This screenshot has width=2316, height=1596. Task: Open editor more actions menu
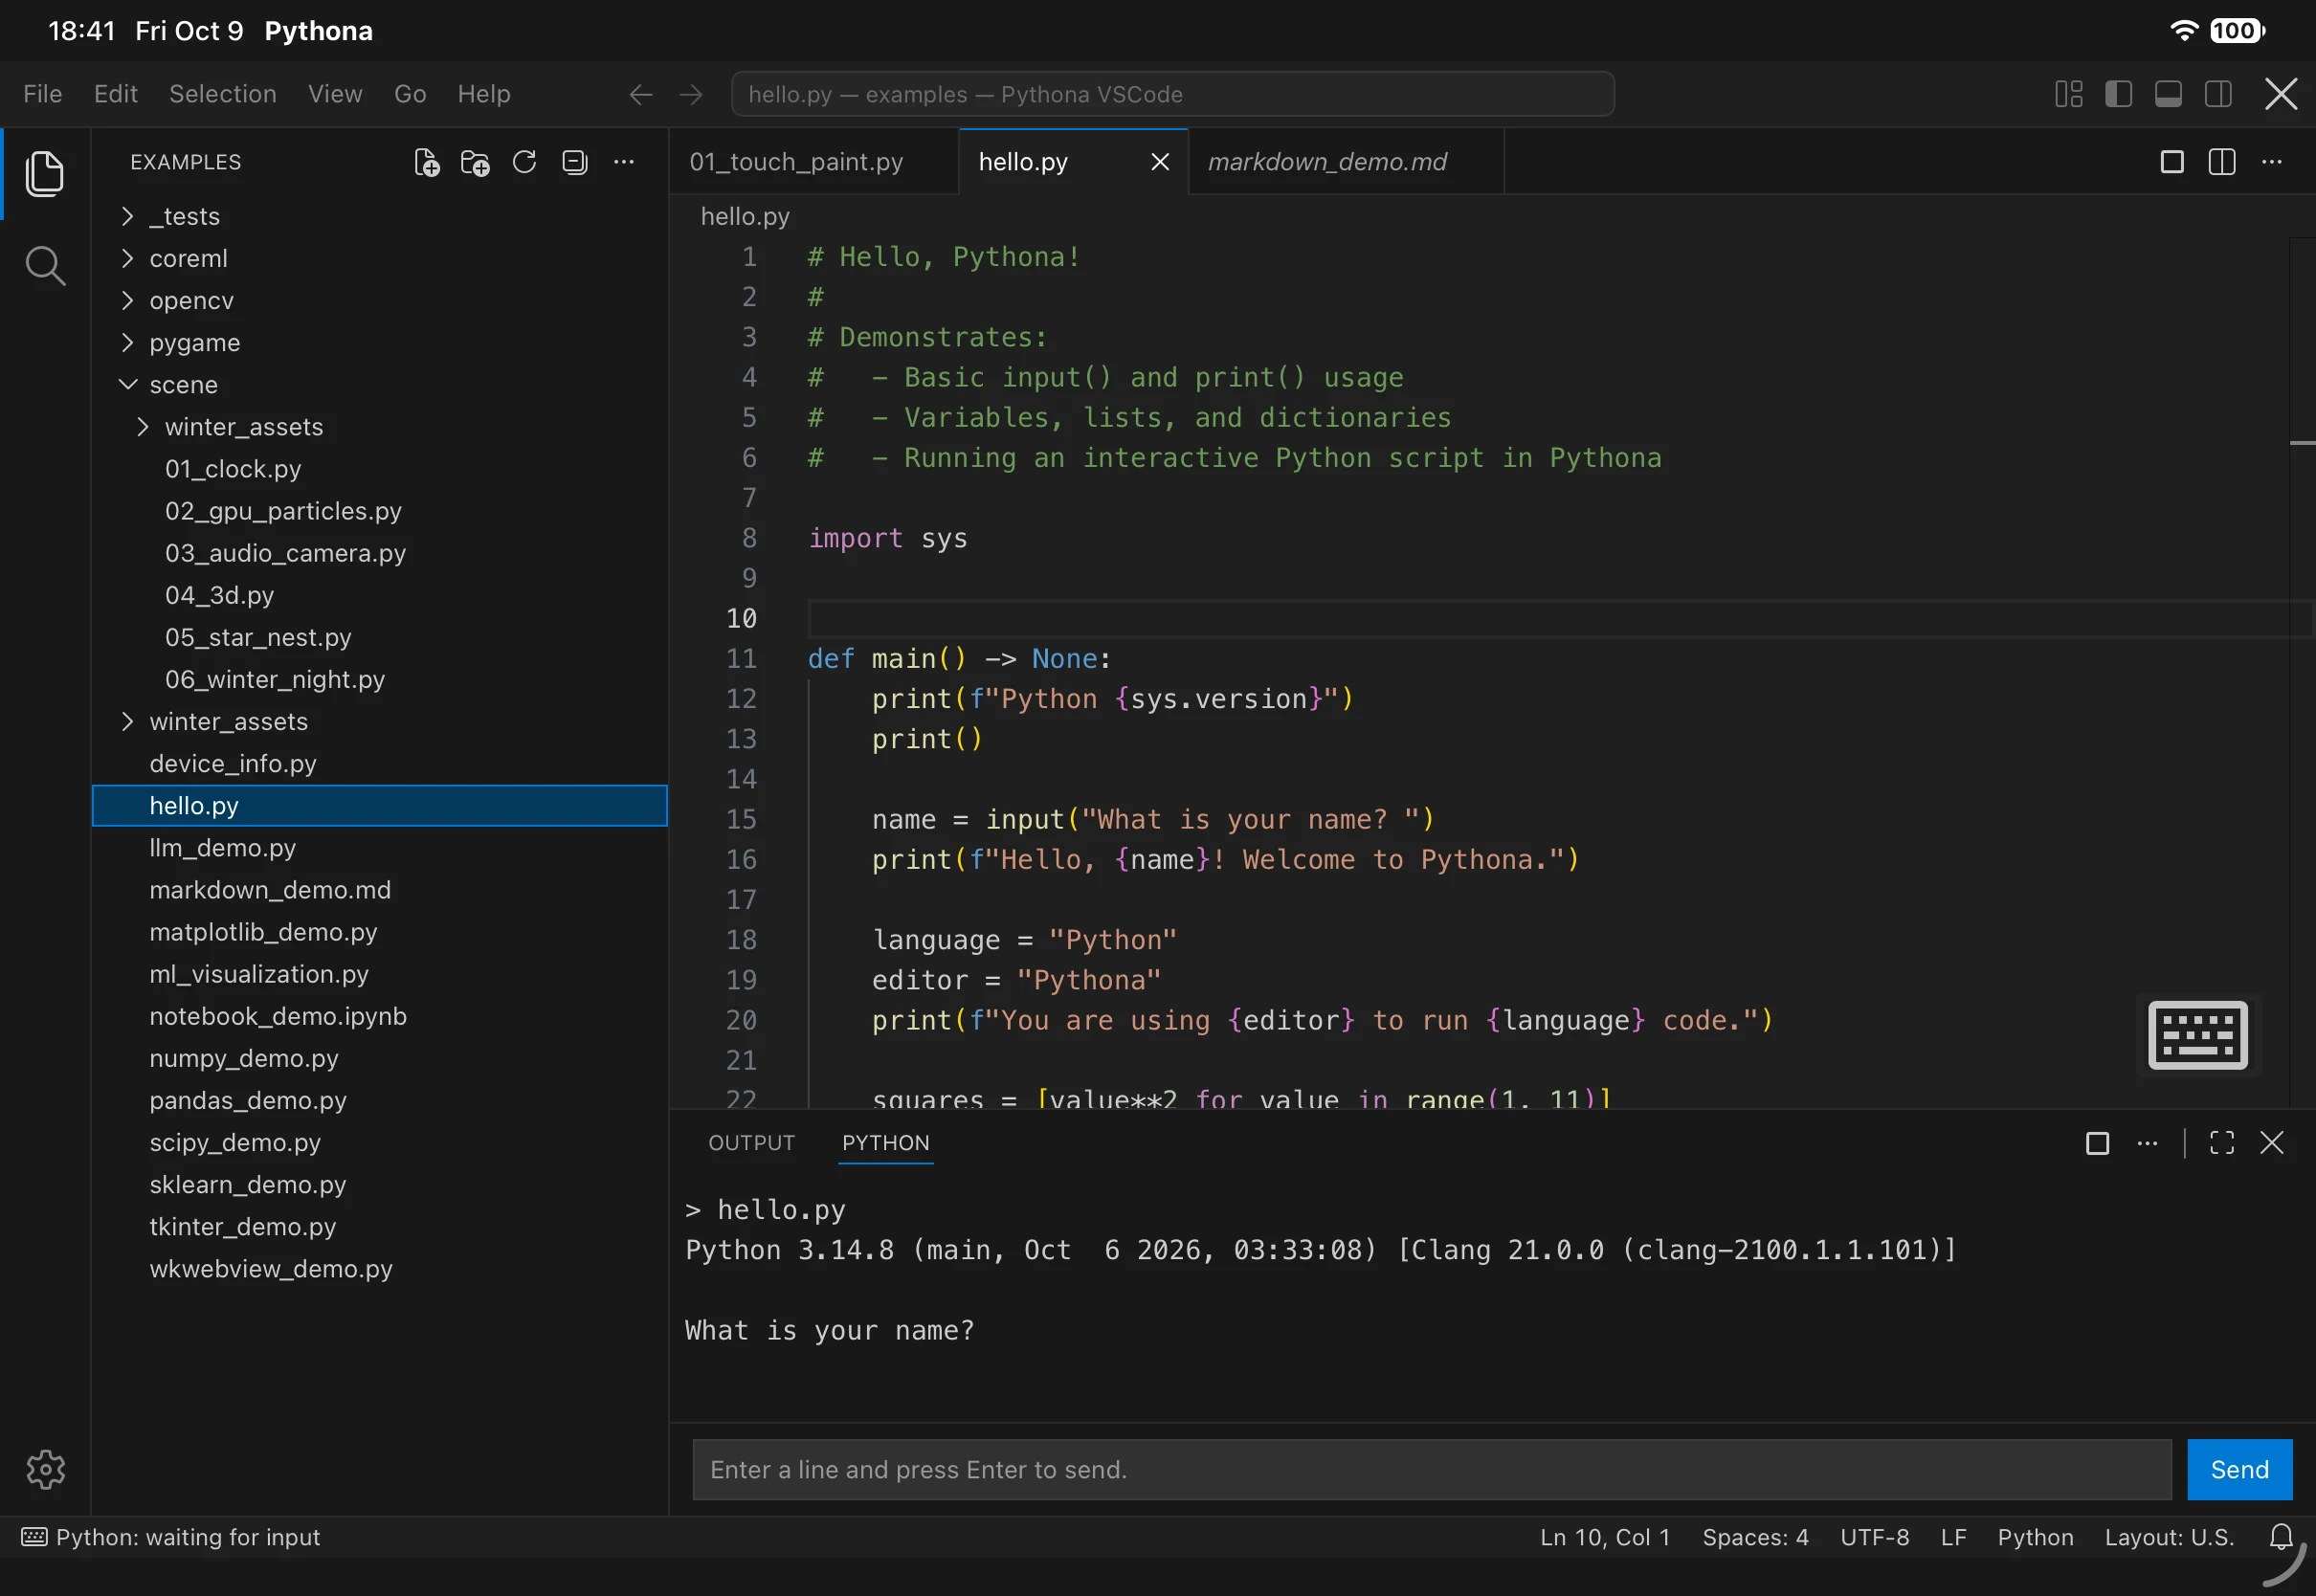point(2272,162)
